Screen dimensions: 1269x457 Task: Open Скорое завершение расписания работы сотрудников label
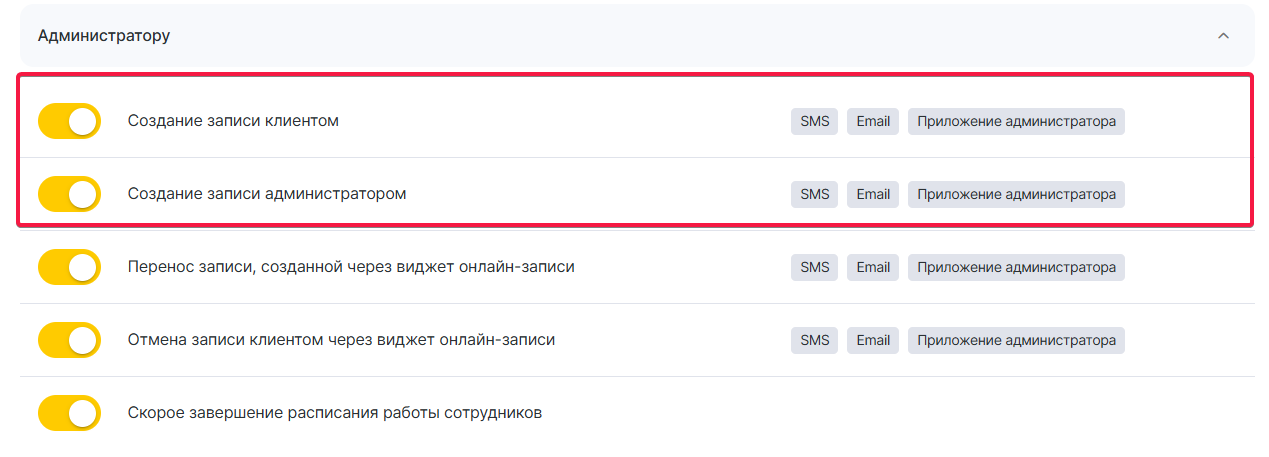coord(335,413)
